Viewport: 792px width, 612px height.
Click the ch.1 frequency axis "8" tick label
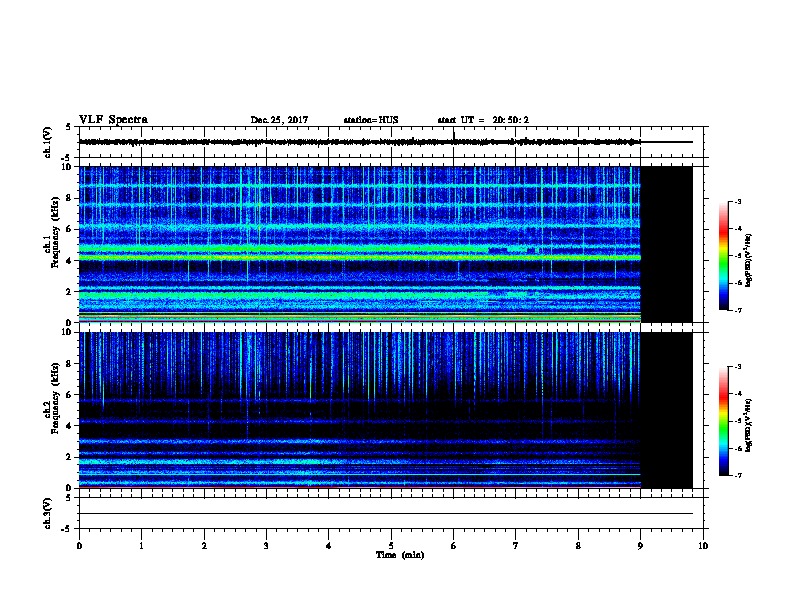pos(70,198)
